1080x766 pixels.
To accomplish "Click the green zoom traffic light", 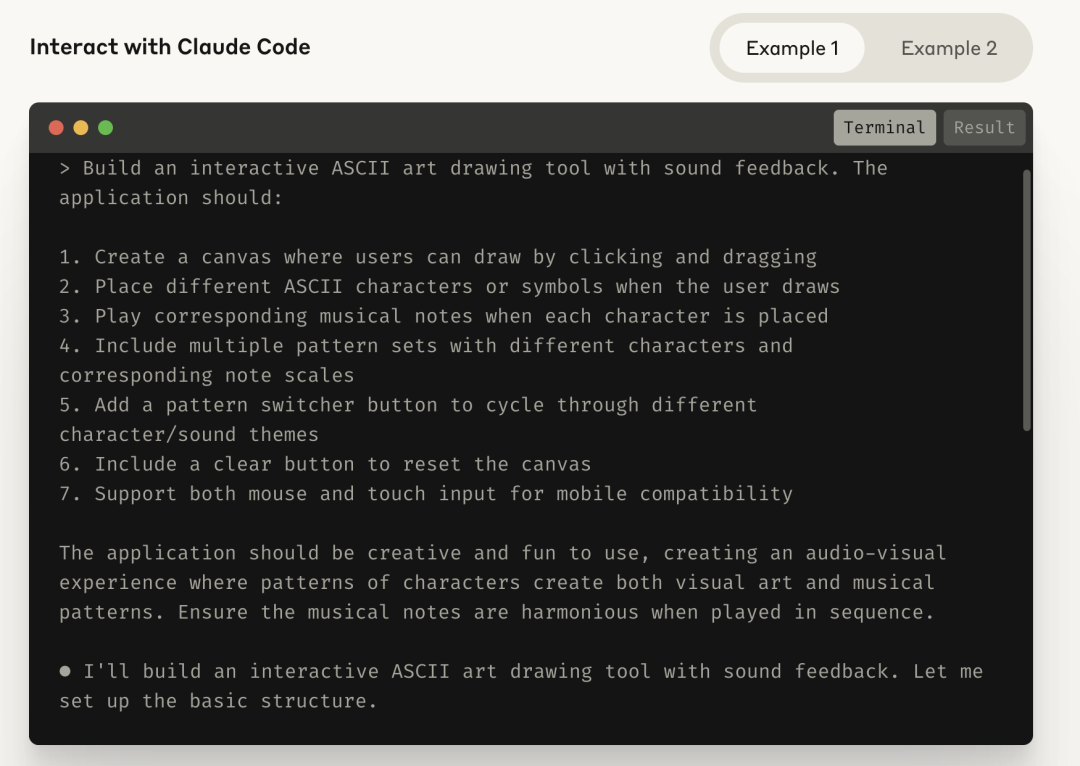I will (105, 127).
